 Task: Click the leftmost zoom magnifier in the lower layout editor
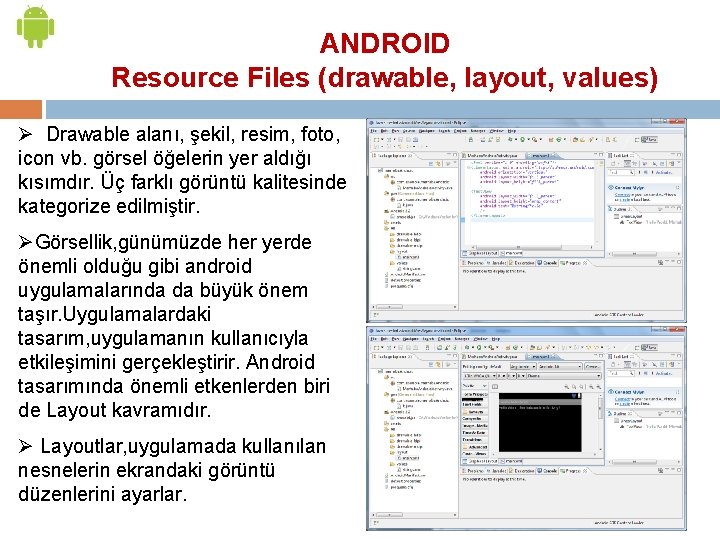[x=566, y=387]
